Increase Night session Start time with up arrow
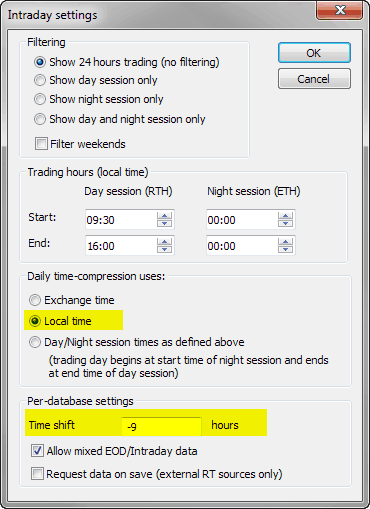This screenshot has width=370, height=509. coord(285,215)
